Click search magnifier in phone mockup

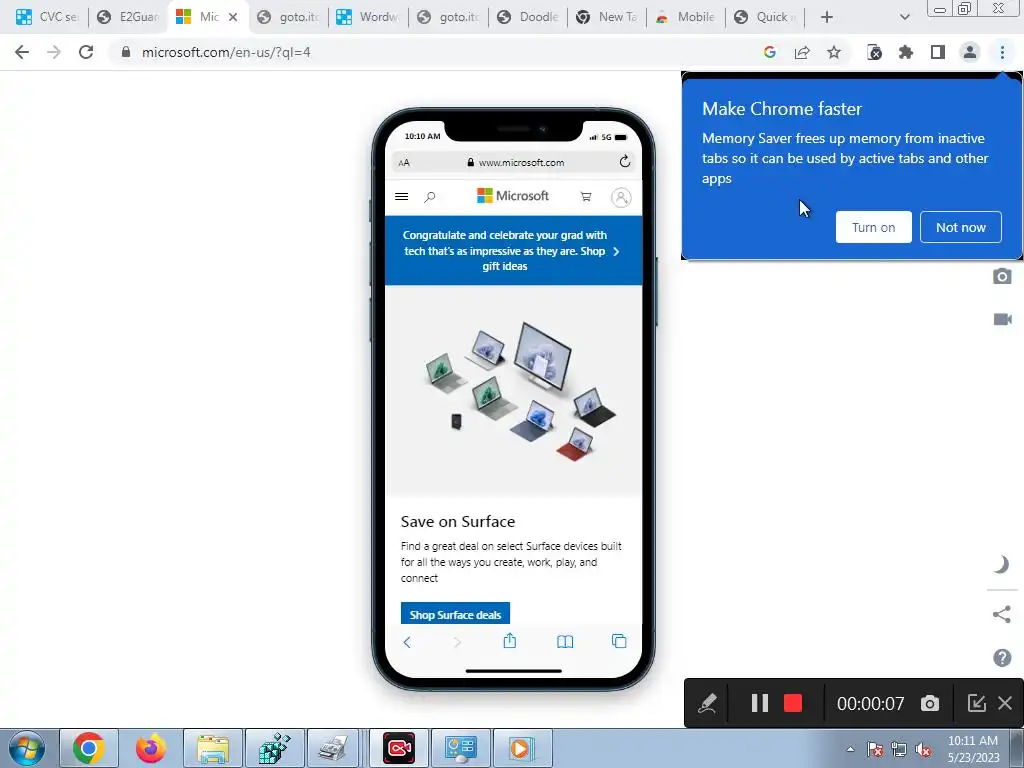click(x=430, y=197)
